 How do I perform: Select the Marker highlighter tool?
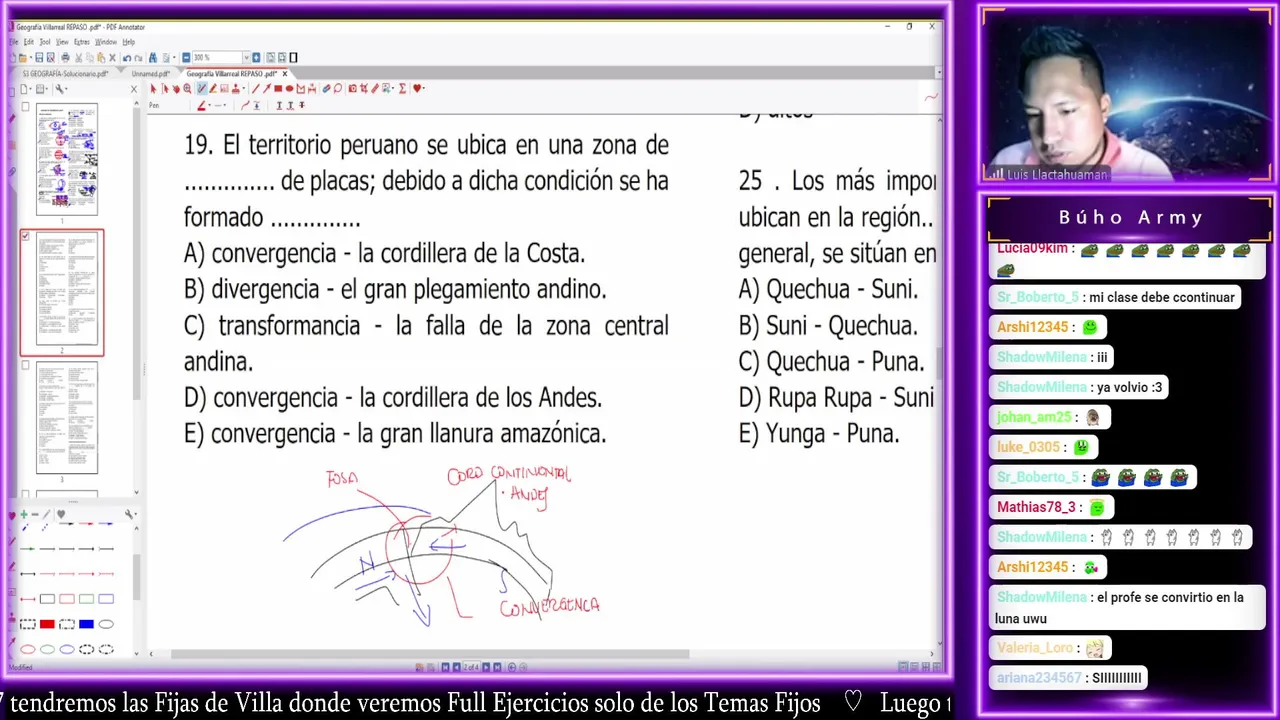coord(213,88)
